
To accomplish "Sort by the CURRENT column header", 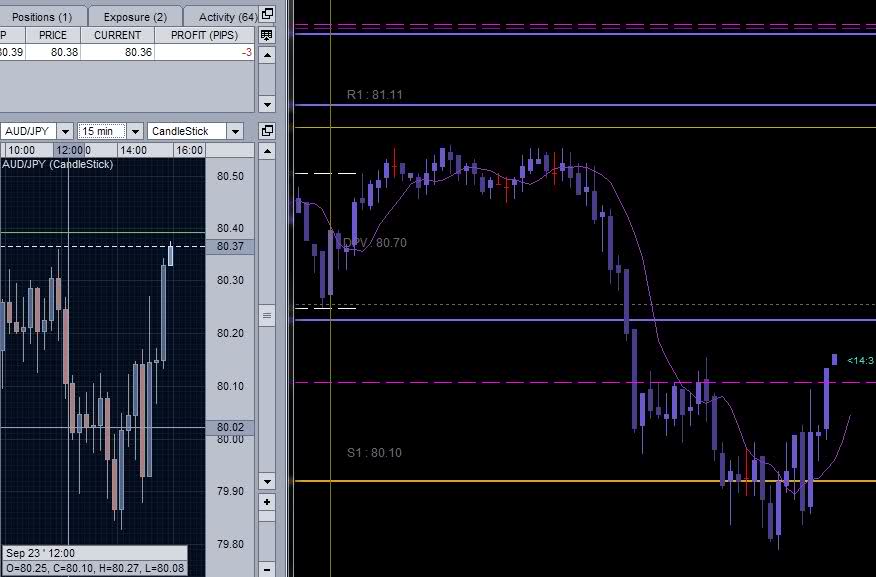I will (117, 35).
